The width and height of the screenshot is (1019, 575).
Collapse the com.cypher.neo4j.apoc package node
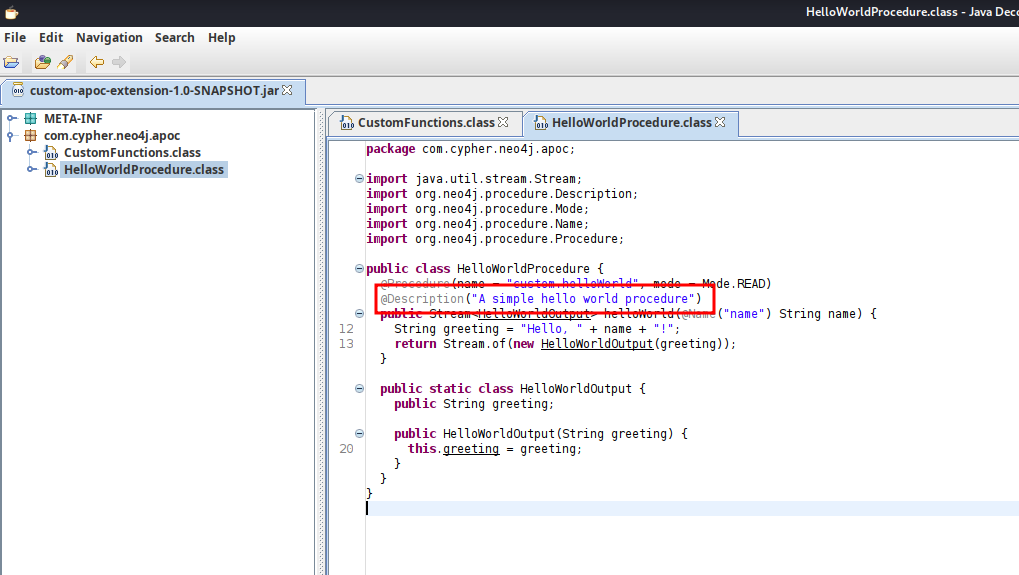(x=12, y=135)
